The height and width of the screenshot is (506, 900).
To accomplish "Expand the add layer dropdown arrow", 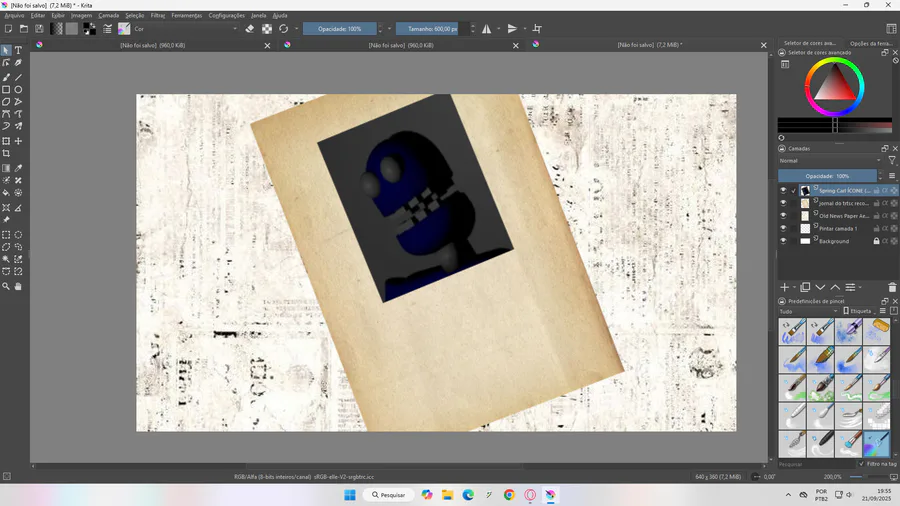I will point(794,288).
